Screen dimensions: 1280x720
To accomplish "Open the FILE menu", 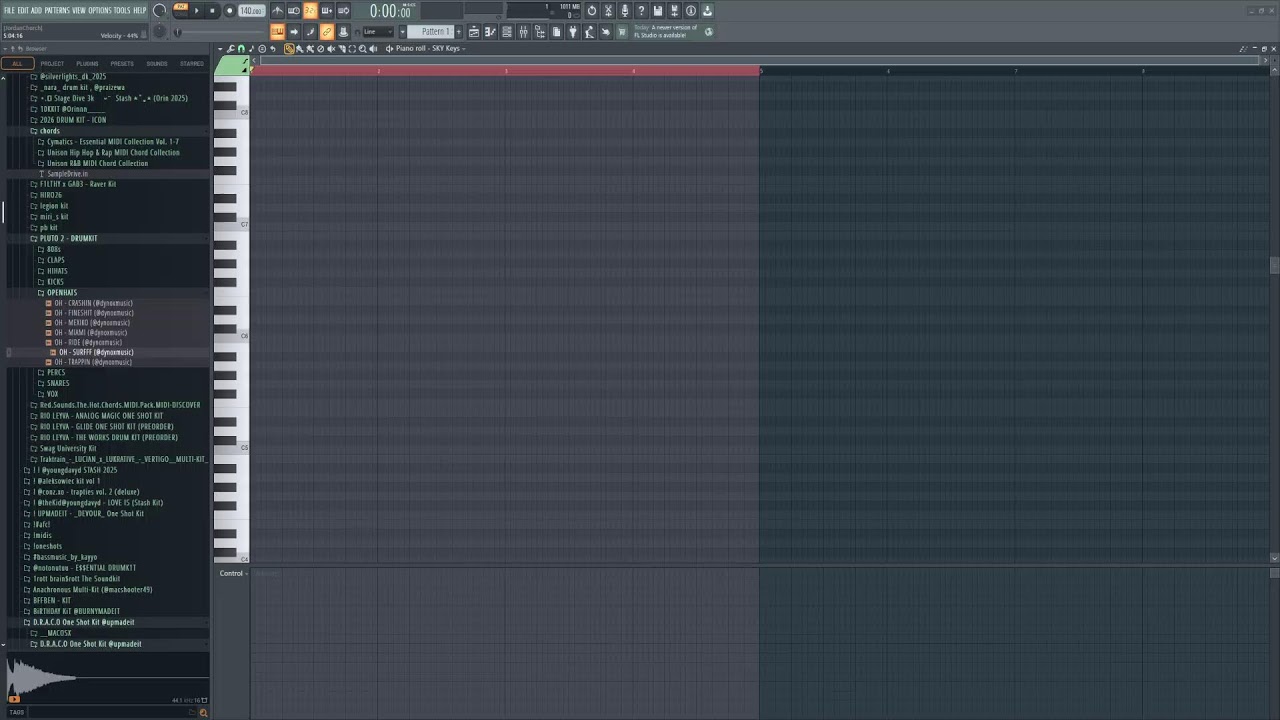I will [x=9, y=10].
